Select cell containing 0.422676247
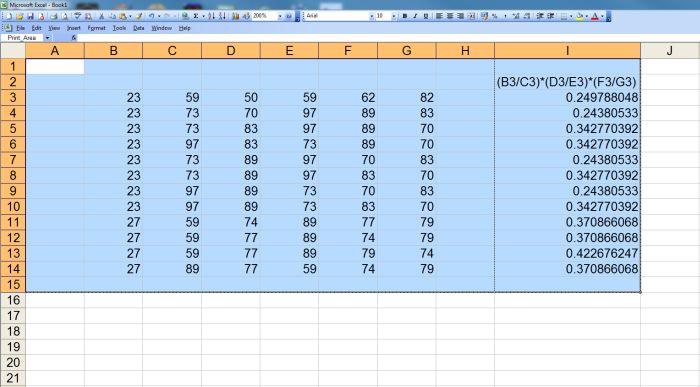 (567, 253)
